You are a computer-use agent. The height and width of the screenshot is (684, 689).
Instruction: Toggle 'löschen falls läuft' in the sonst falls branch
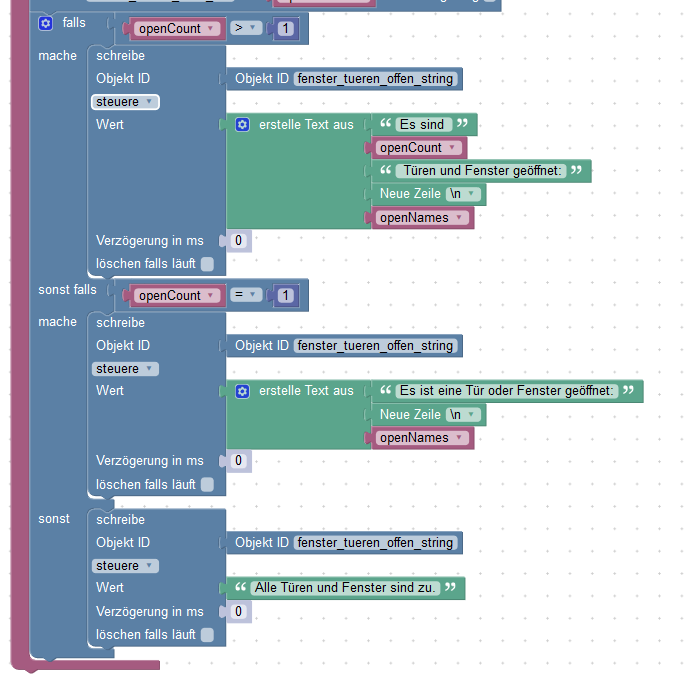207,484
